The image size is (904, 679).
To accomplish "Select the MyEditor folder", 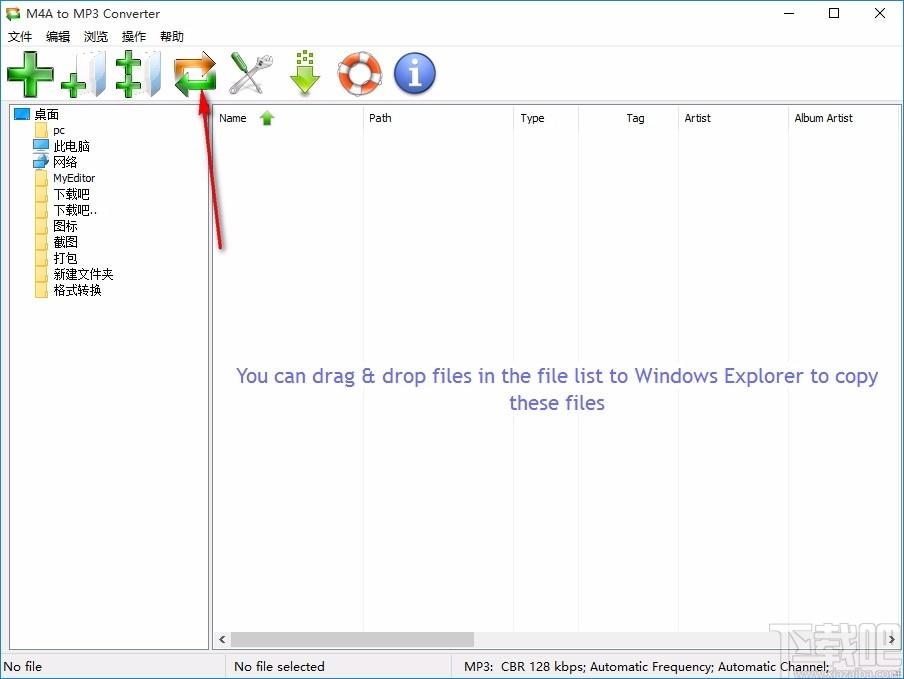I will pos(74,178).
